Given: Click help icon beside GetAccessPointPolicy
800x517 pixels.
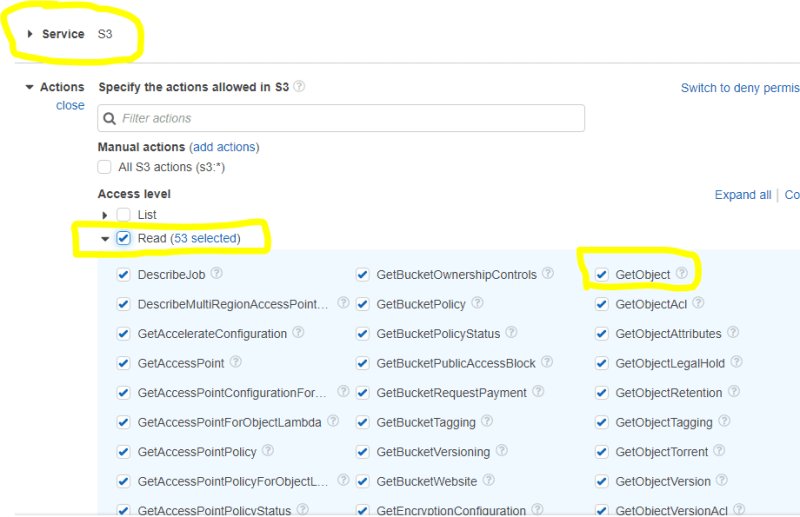Looking at the screenshot, I should click(267, 451).
